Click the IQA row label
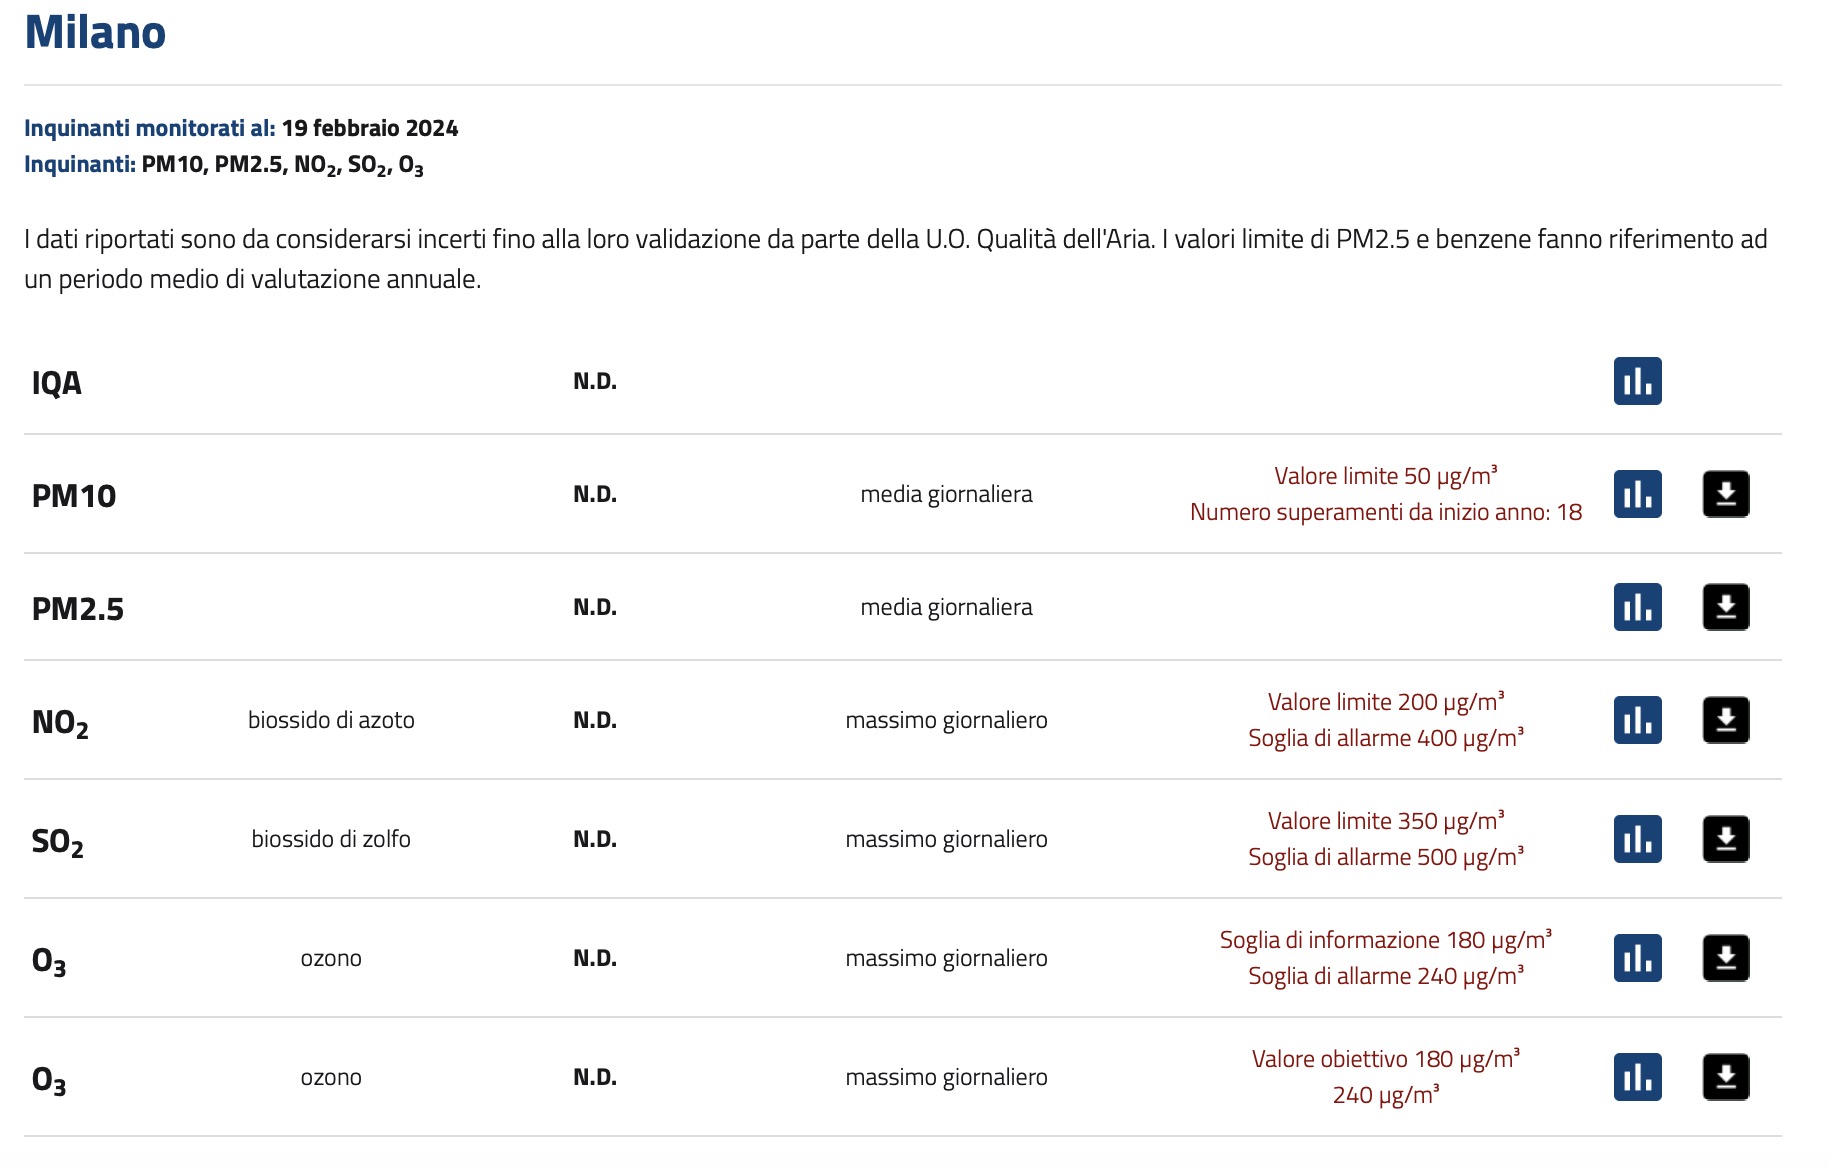The image size is (1830, 1168). [x=57, y=383]
